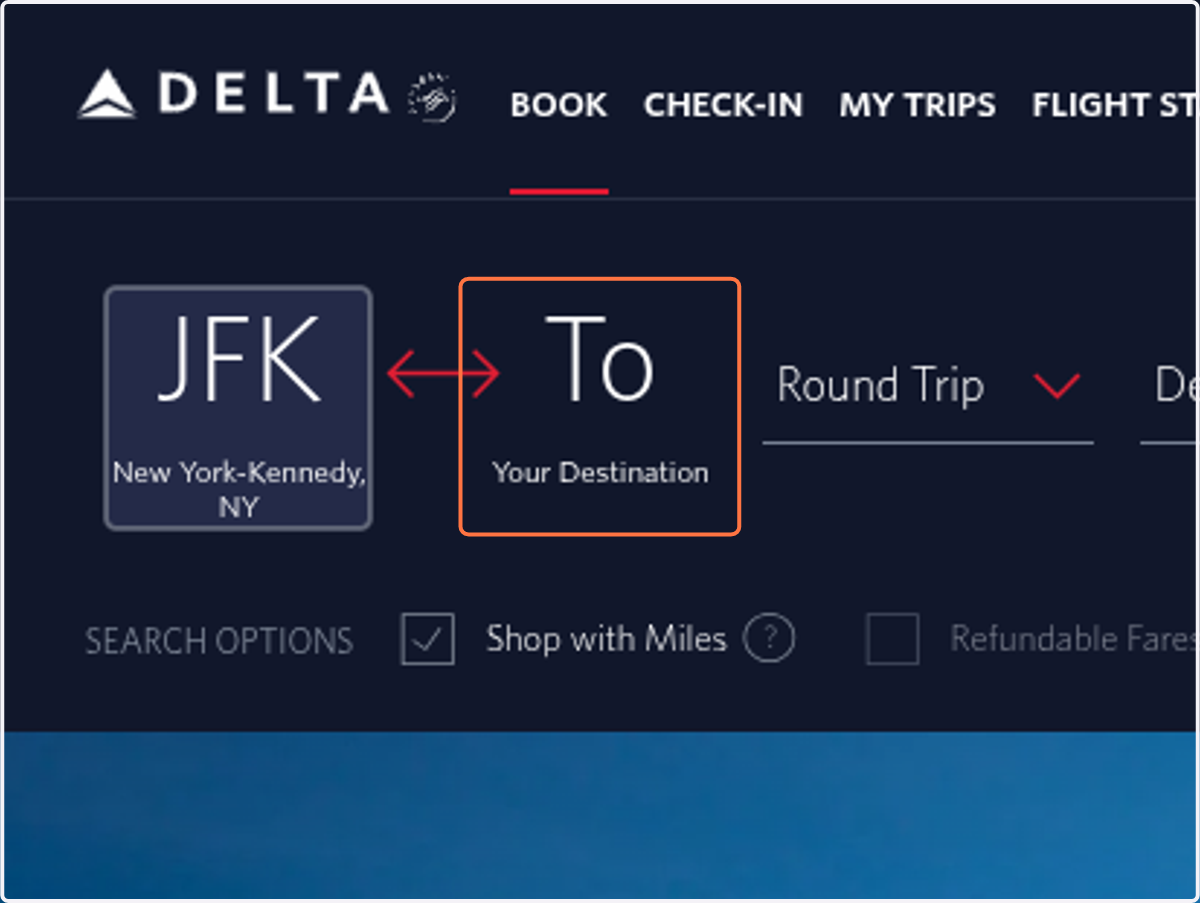
Task: Change the JFK New York-Kennedy origin airport
Action: [x=238, y=408]
